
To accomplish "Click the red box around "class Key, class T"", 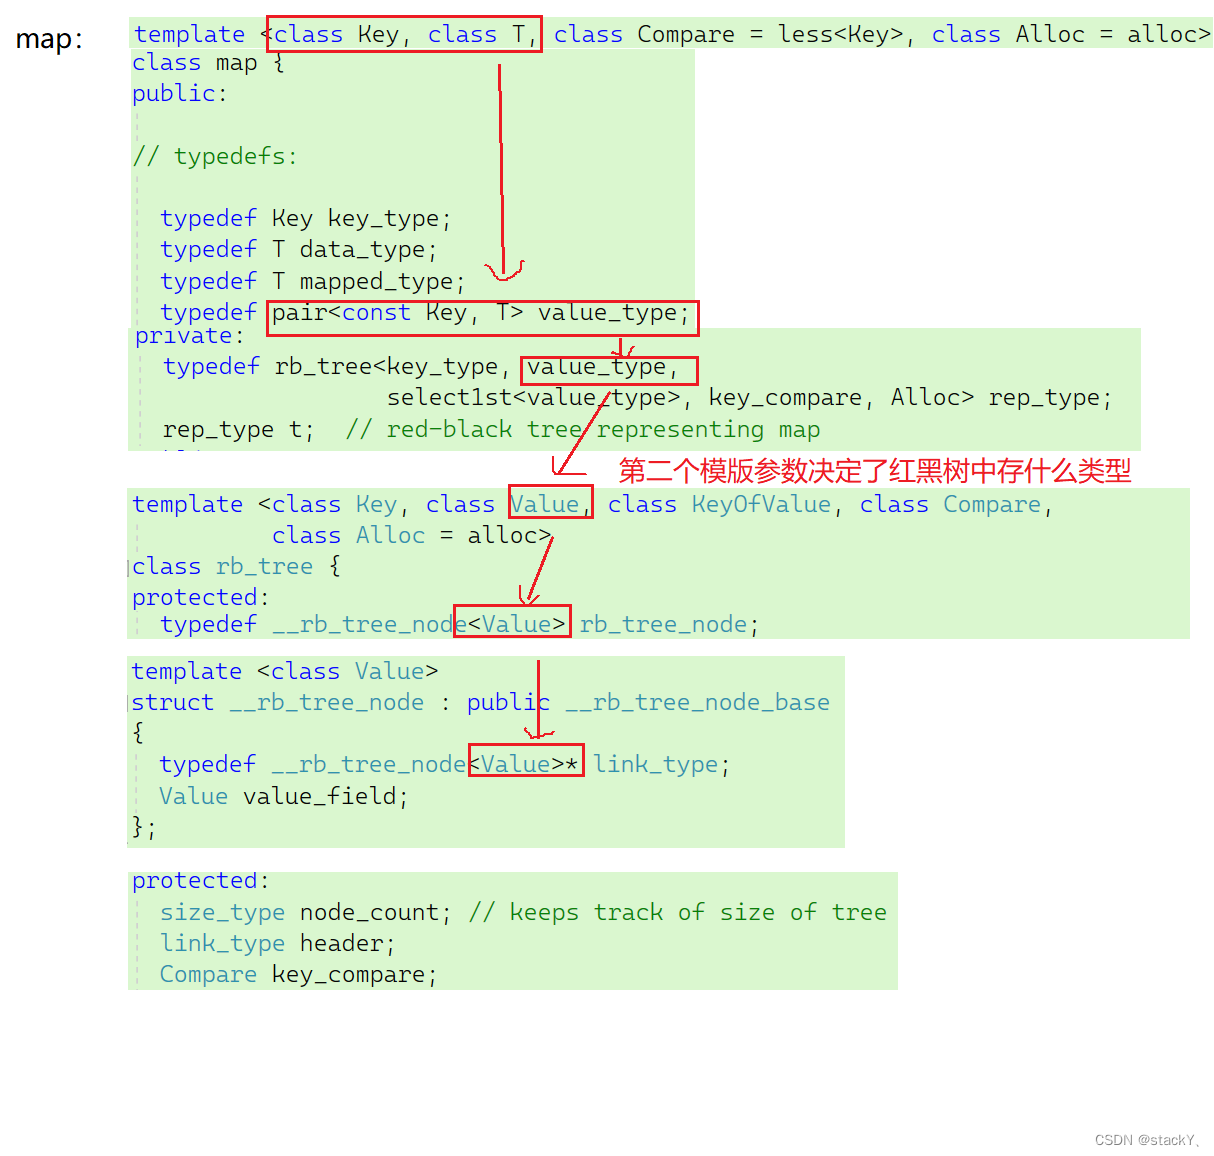I will tap(404, 33).
